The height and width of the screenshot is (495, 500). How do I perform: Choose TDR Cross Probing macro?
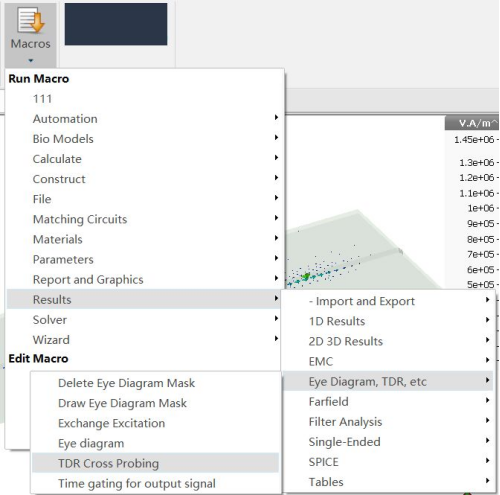point(155,463)
